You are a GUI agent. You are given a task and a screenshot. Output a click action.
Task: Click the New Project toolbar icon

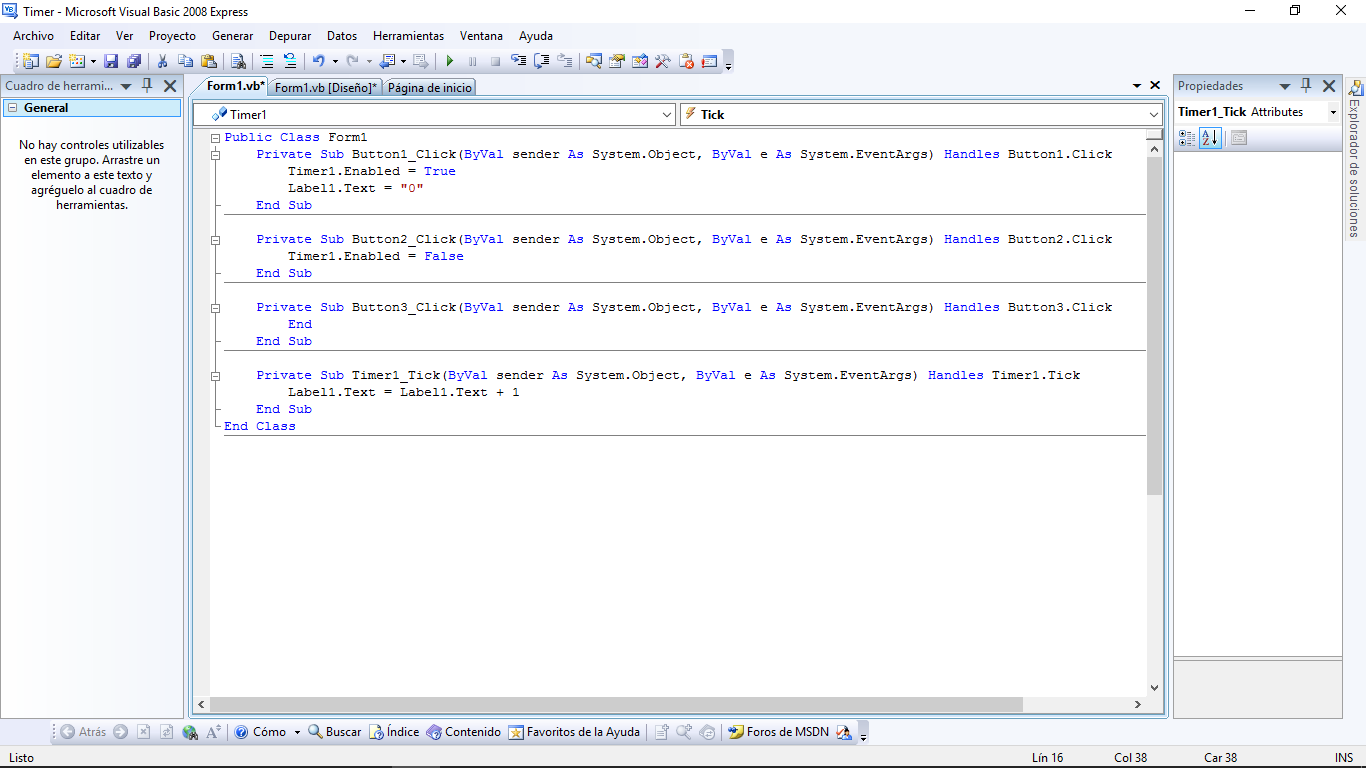pyautogui.click(x=31, y=61)
